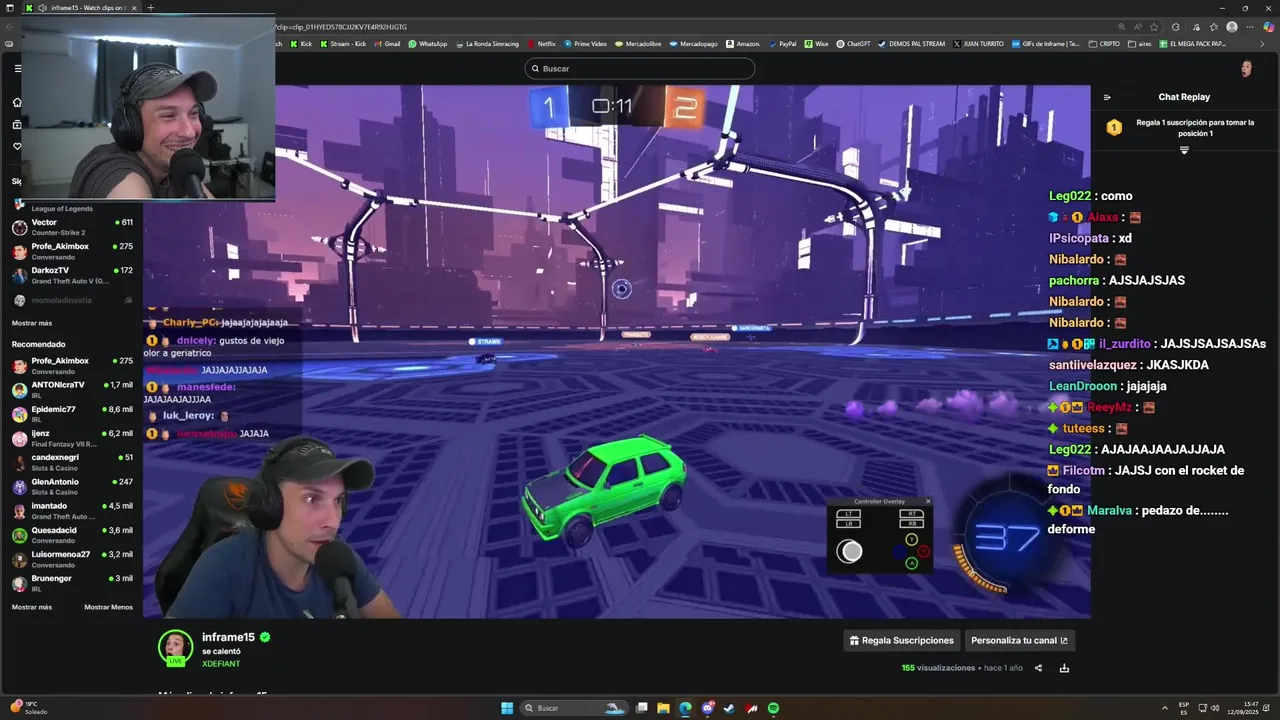Image resolution: width=1280 pixels, height=720 pixels.
Task: Open DarkozTV channel in sidebar
Action: pyautogui.click(x=71, y=275)
